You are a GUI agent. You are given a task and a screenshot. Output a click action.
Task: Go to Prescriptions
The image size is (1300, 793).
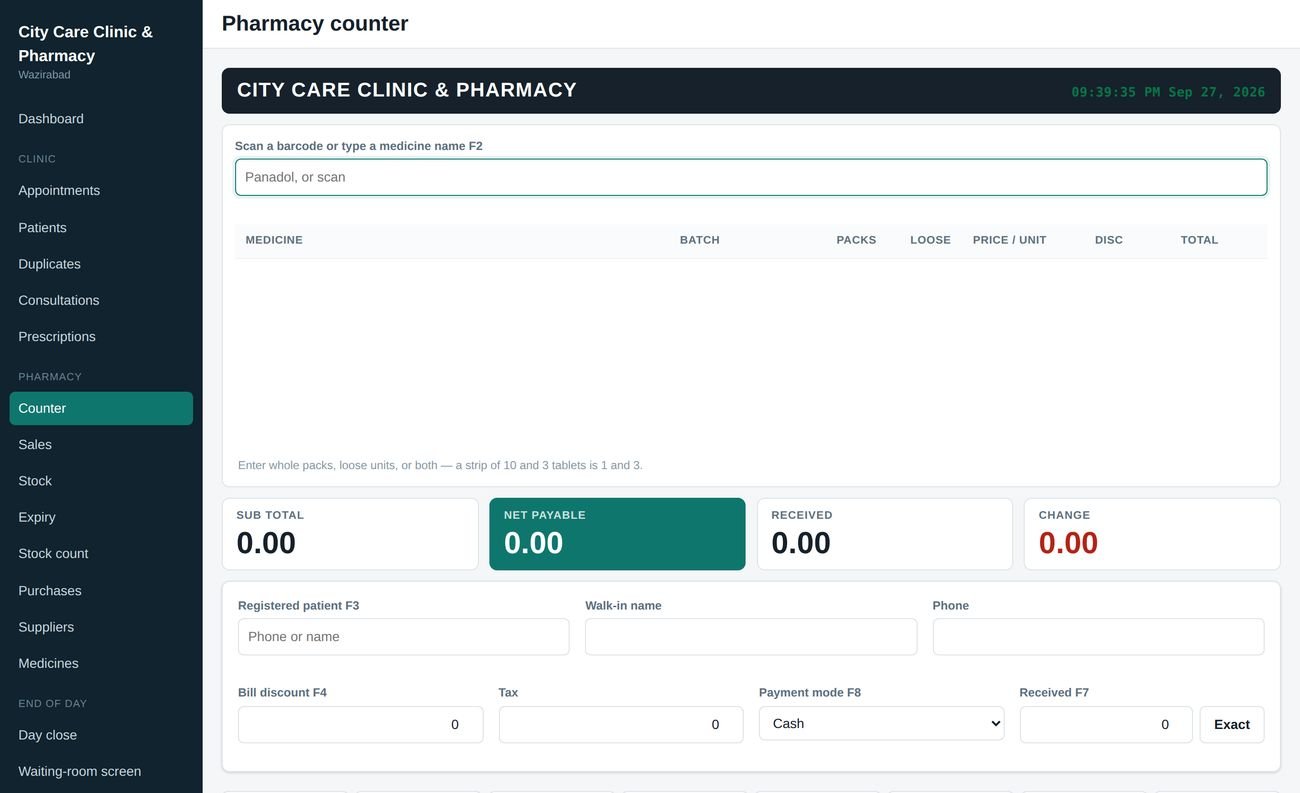click(101, 337)
